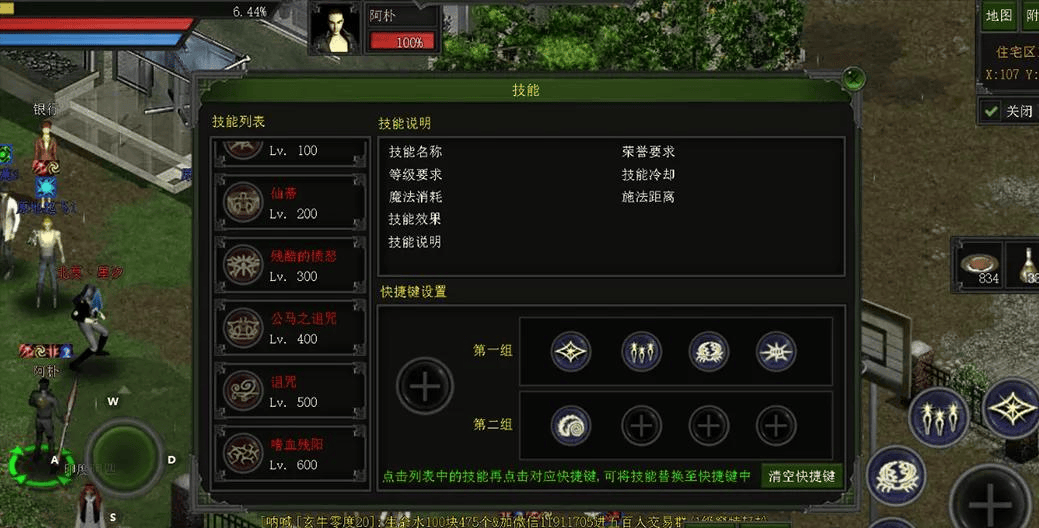1039x528 pixels.
Task: Toggle the 关闭 checkbox near minimap
Action: [991, 111]
